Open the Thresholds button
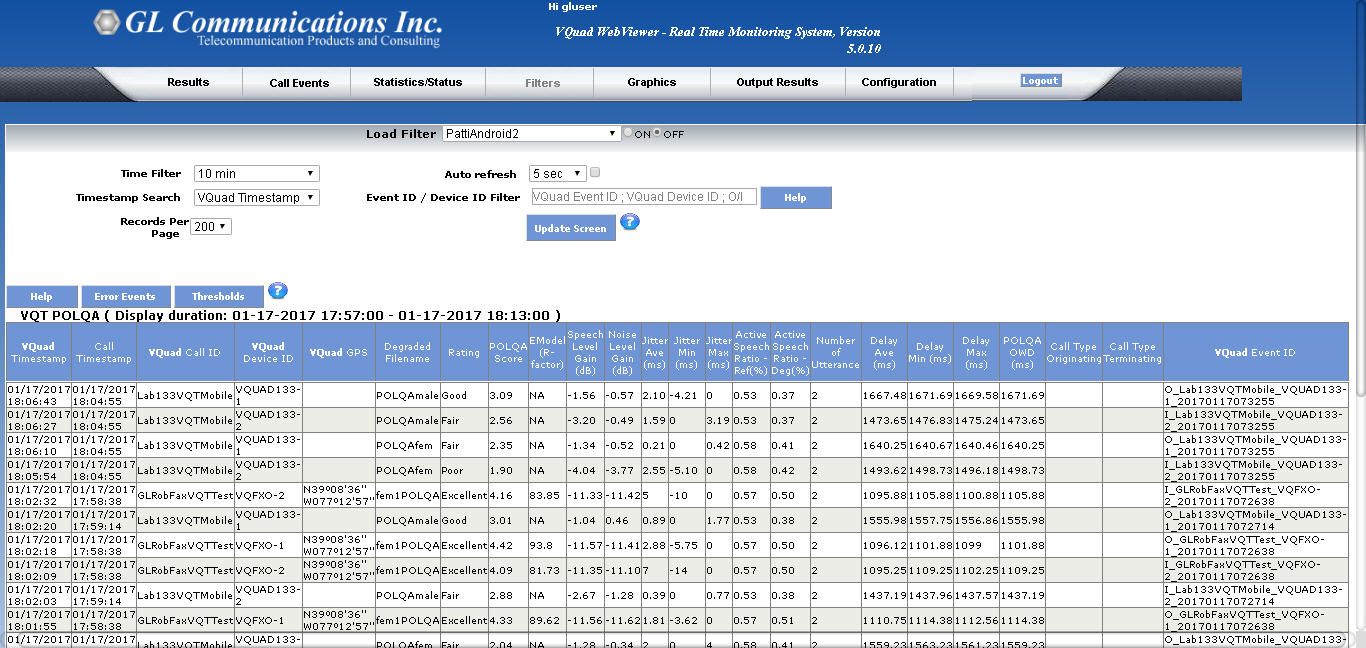Screen dimensions: 1366x648 (218, 297)
